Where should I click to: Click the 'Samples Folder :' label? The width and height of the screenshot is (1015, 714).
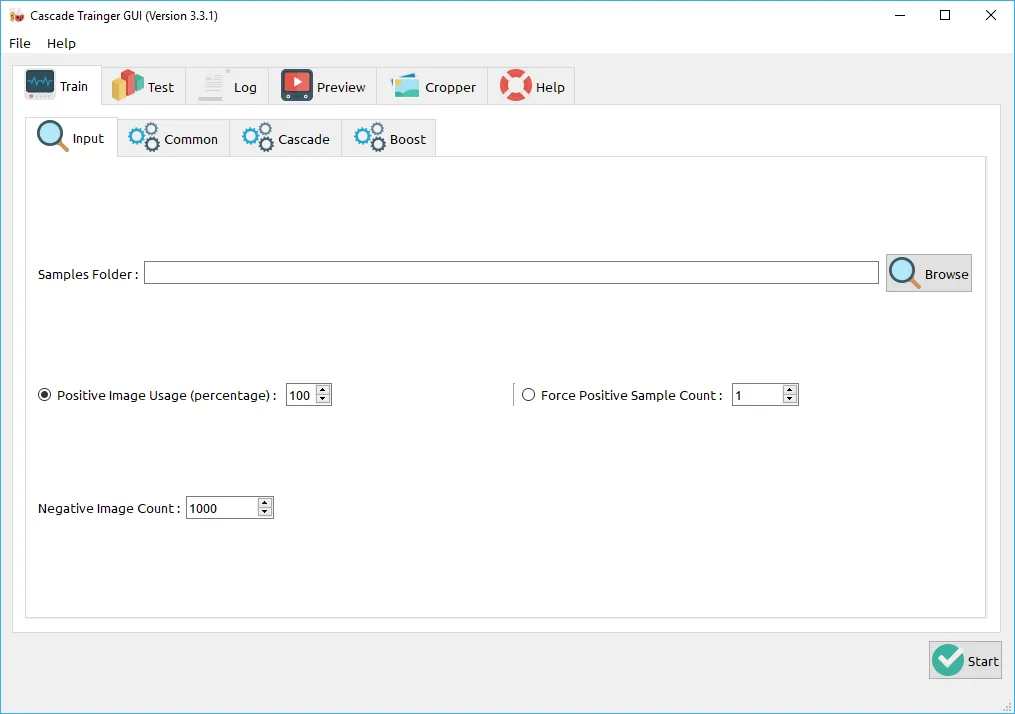(x=88, y=274)
